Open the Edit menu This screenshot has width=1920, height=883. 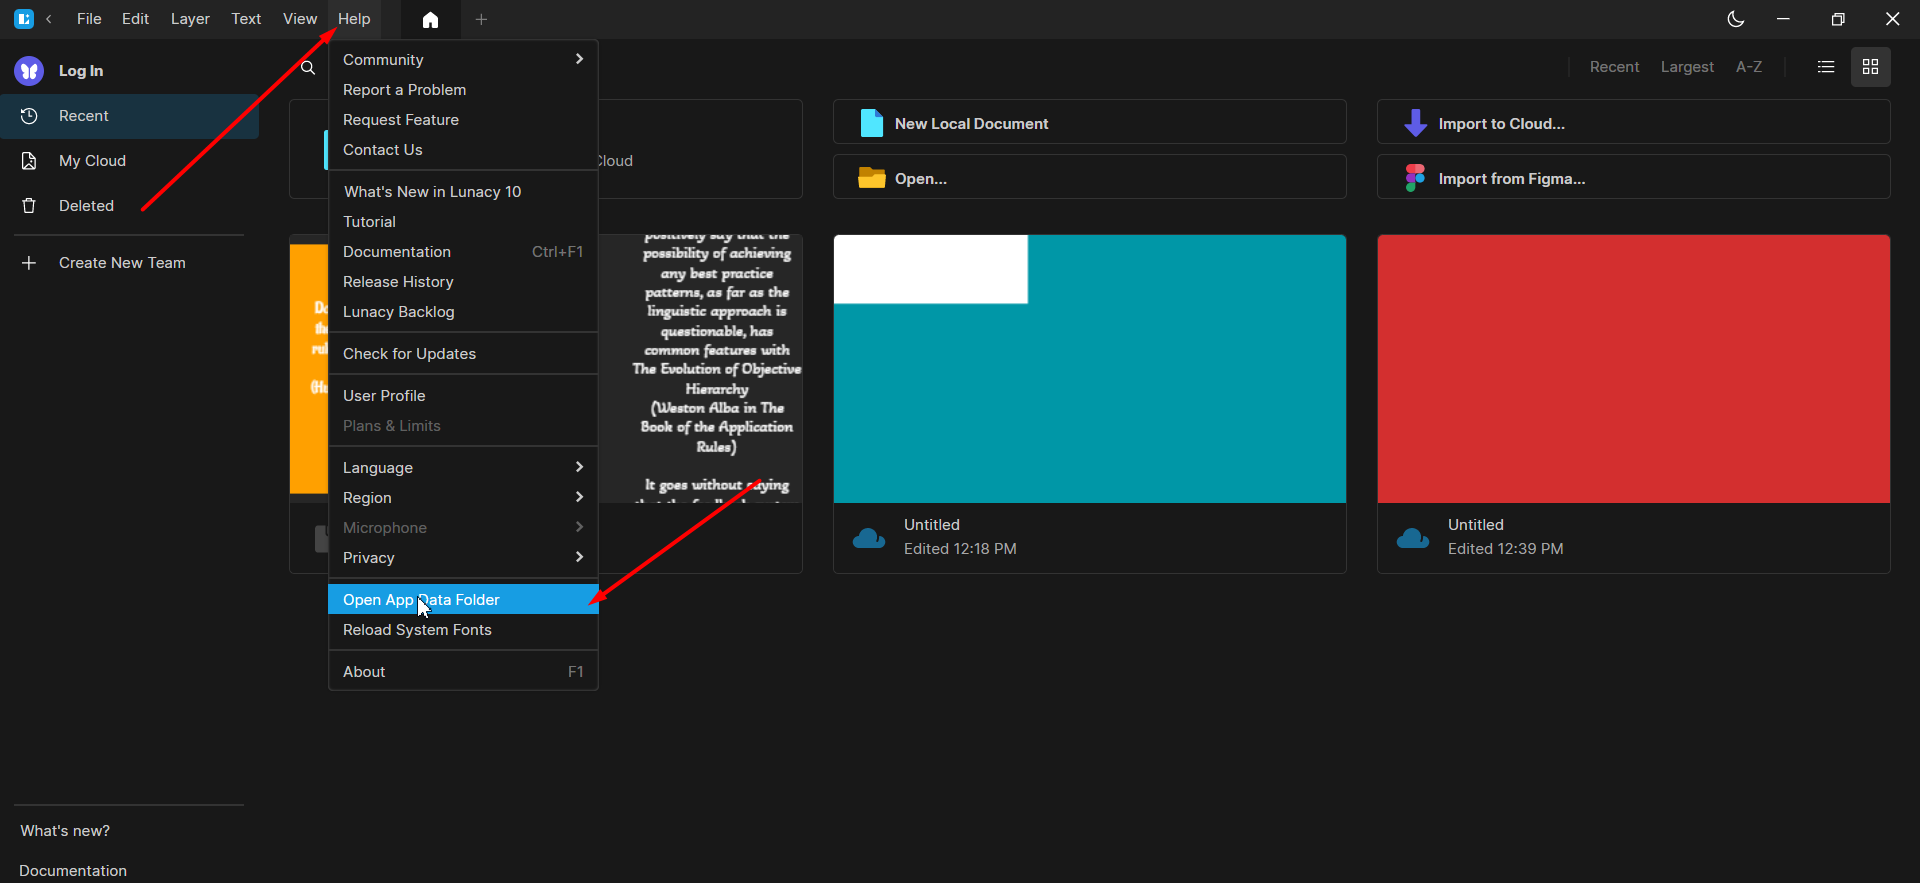click(135, 19)
